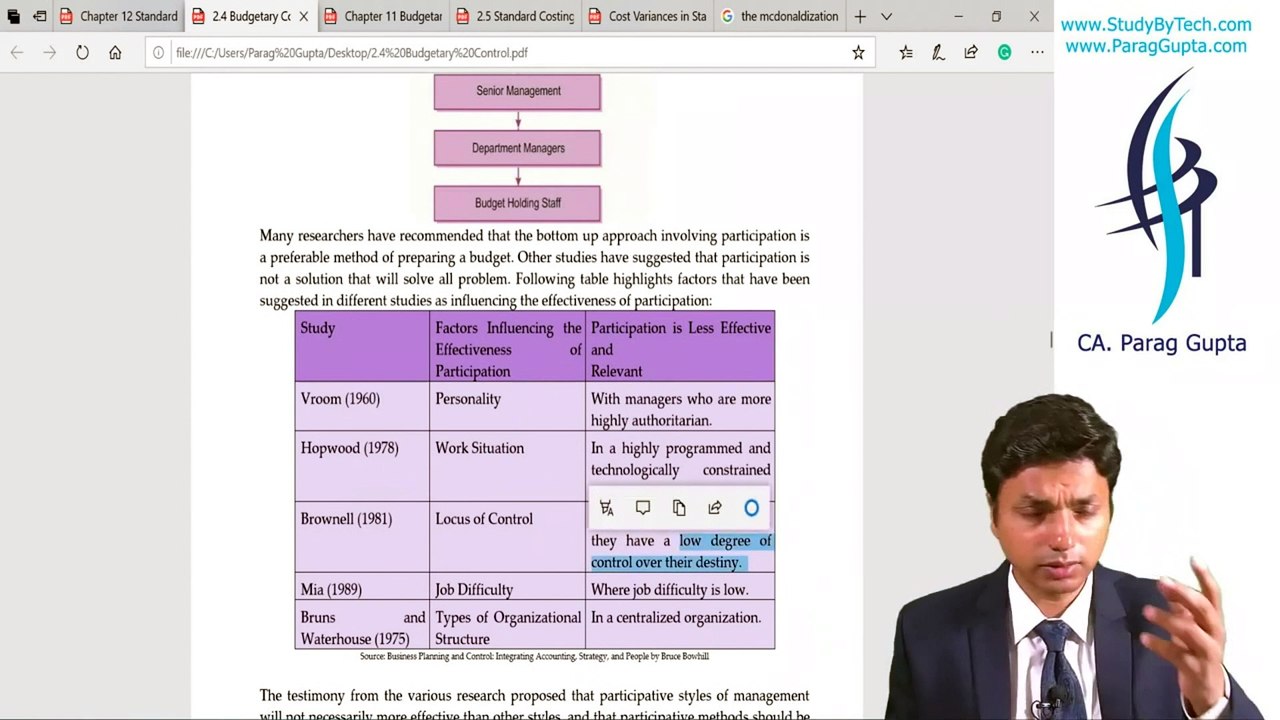
Task: Open Settings and more menu
Action: click(1037, 53)
